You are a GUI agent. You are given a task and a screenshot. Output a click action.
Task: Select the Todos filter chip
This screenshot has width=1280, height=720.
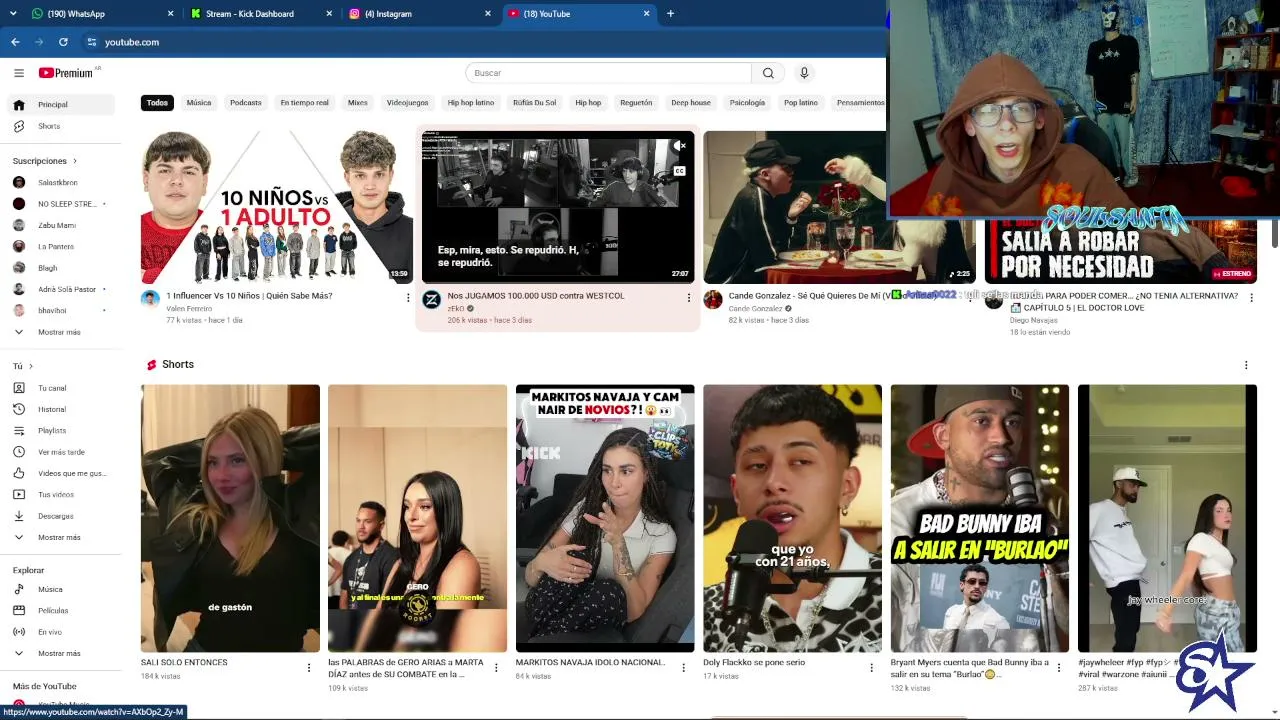pos(157,103)
